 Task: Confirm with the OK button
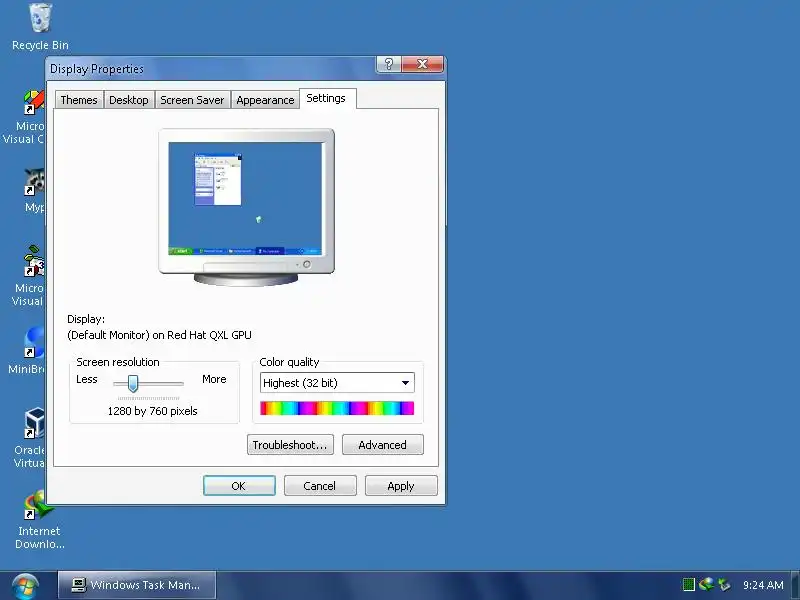tap(239, 486)
